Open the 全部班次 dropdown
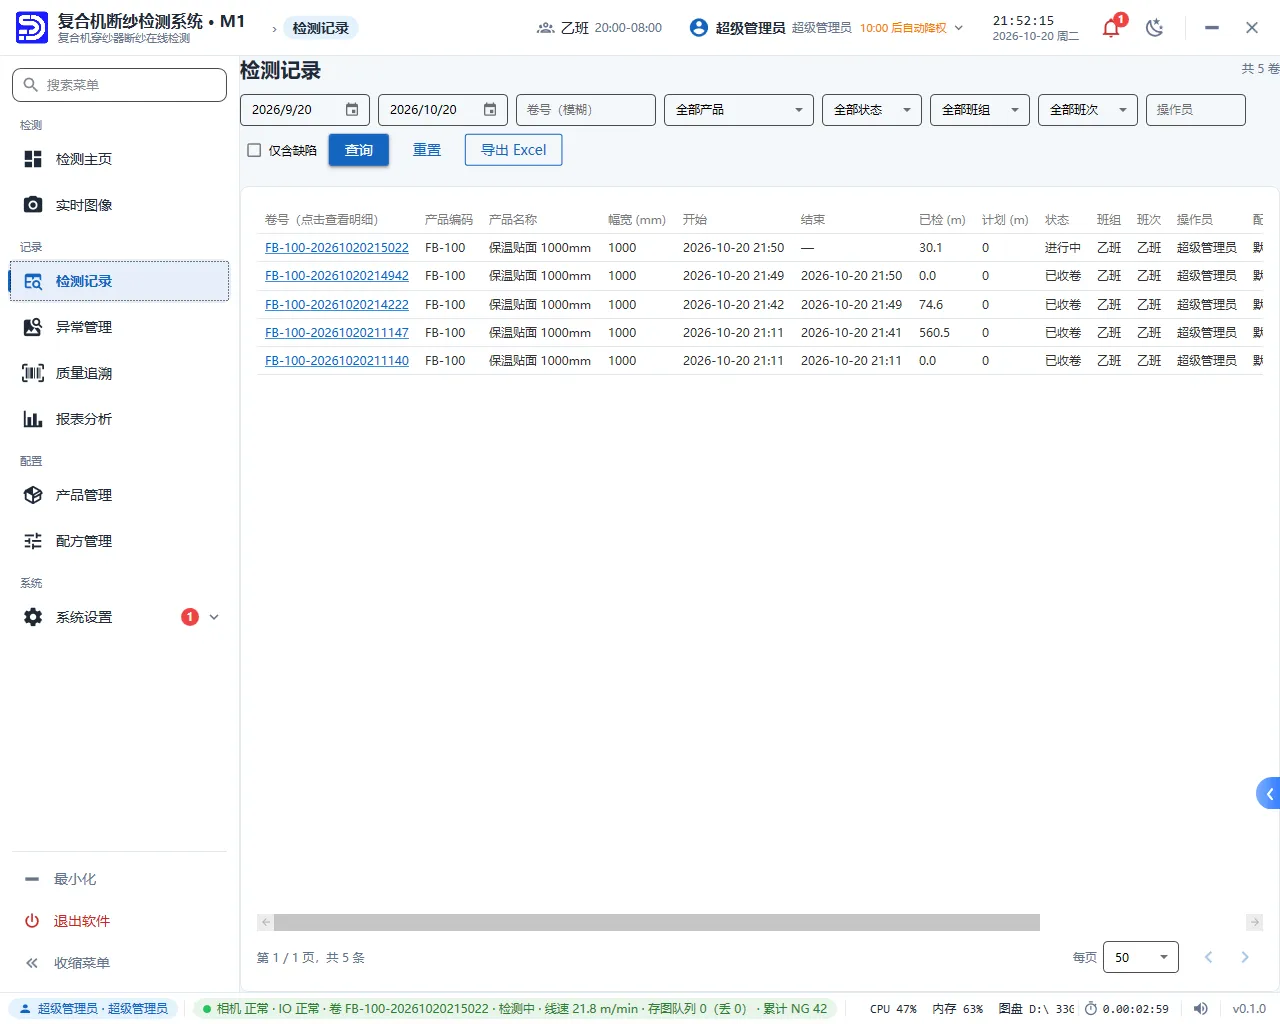1280x1024 pixels. pos(1088,110)
